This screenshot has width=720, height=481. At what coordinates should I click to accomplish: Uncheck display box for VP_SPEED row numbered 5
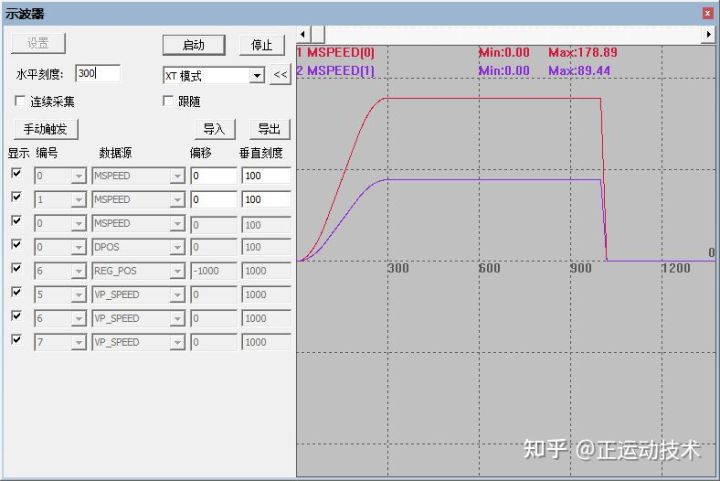(x=16, y=292)
